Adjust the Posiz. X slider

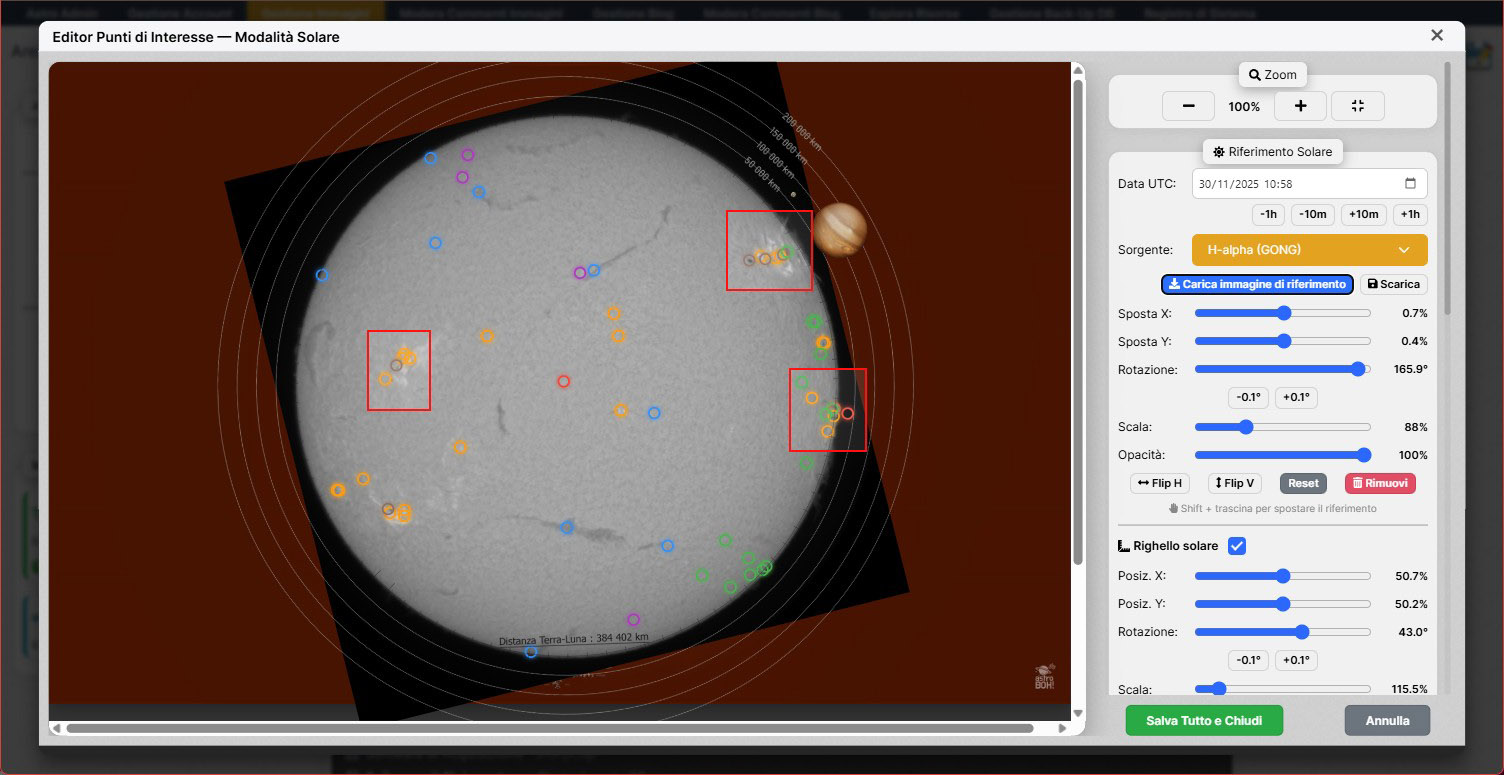tap(1283, 576)
